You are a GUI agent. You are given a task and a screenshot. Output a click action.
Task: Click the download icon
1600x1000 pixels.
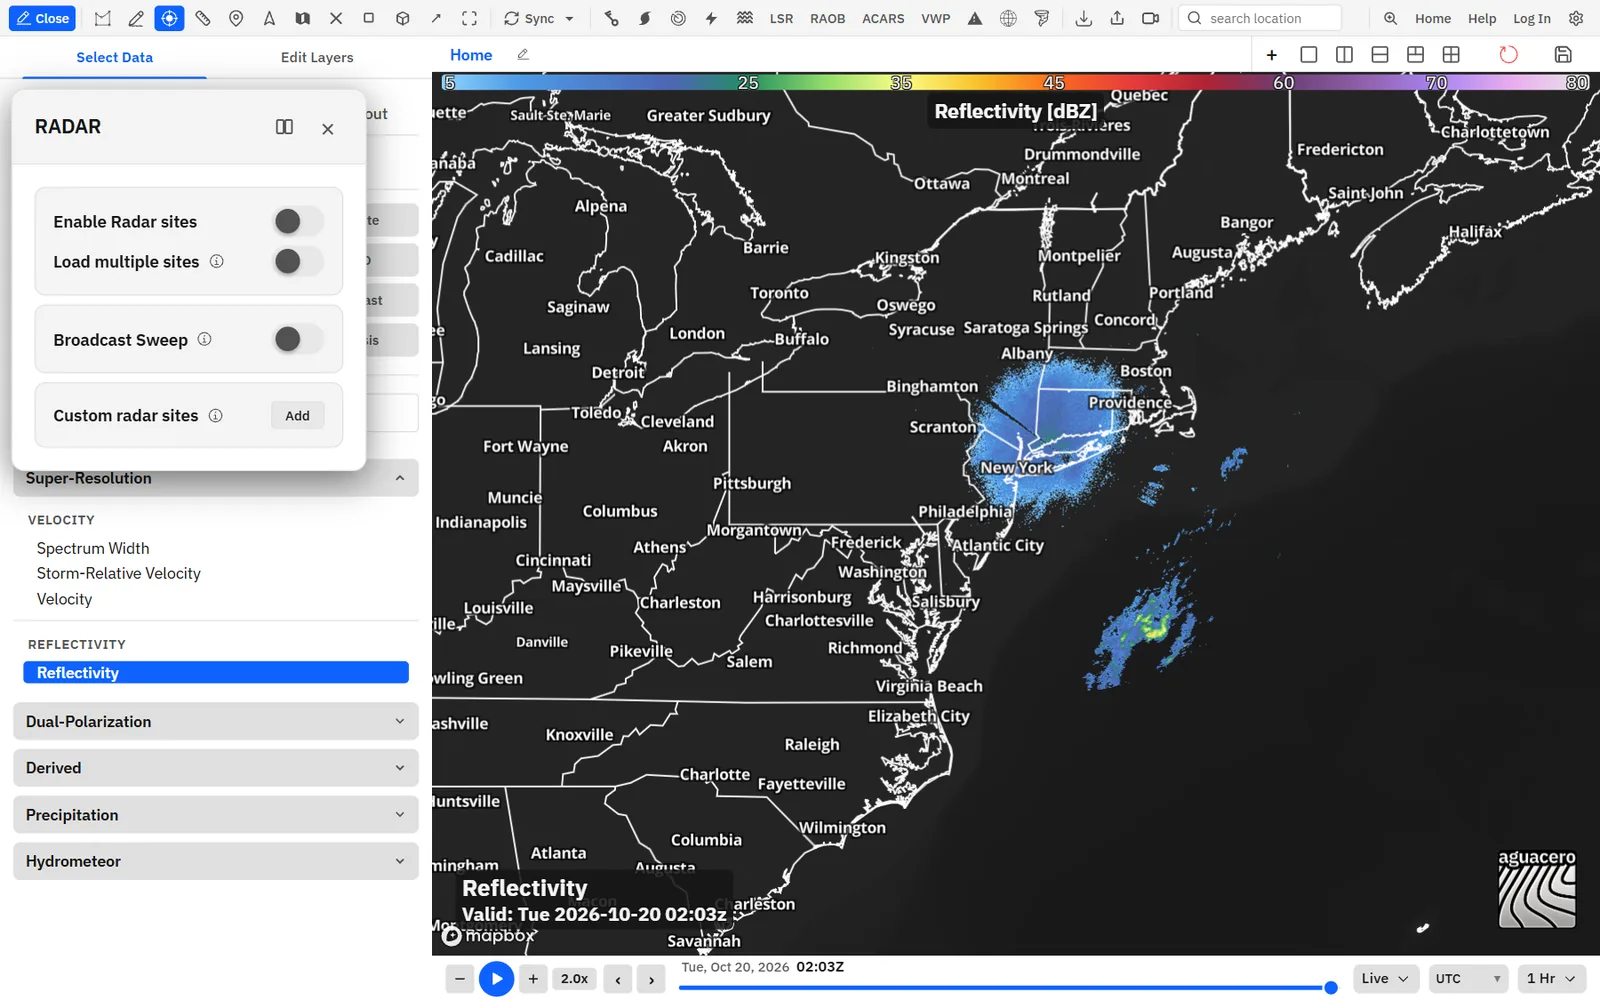pos(1083,18)
